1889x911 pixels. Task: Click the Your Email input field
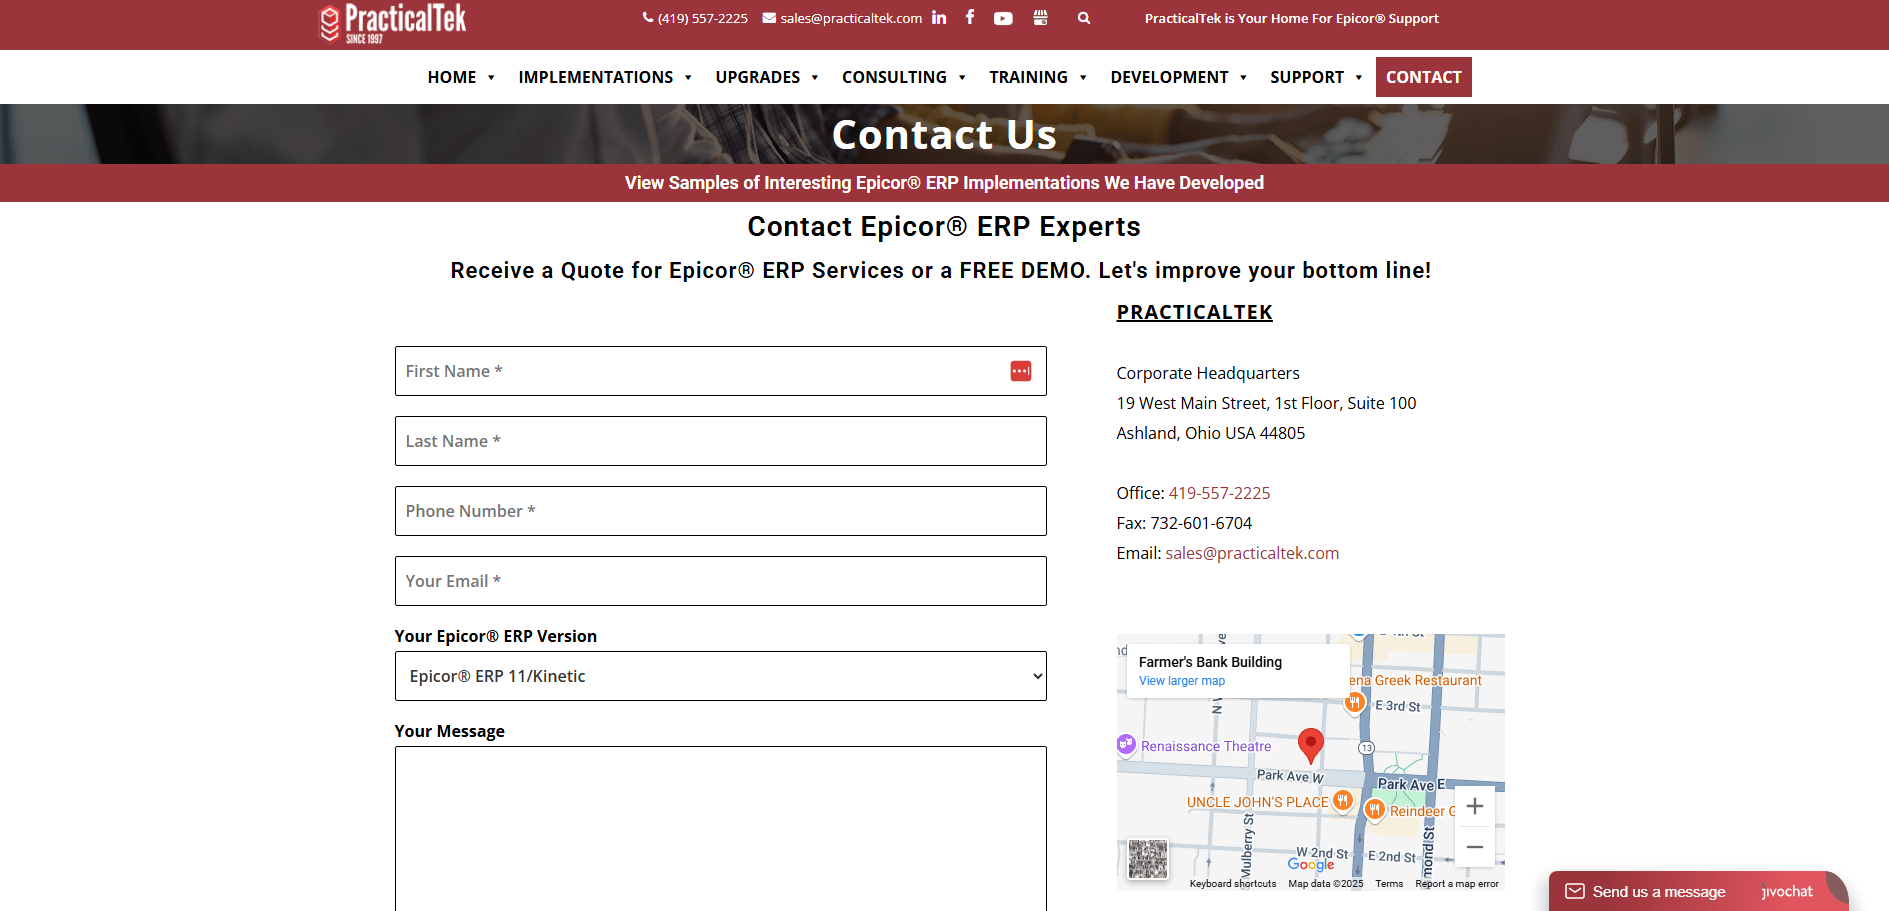click(x=720, y=581)
